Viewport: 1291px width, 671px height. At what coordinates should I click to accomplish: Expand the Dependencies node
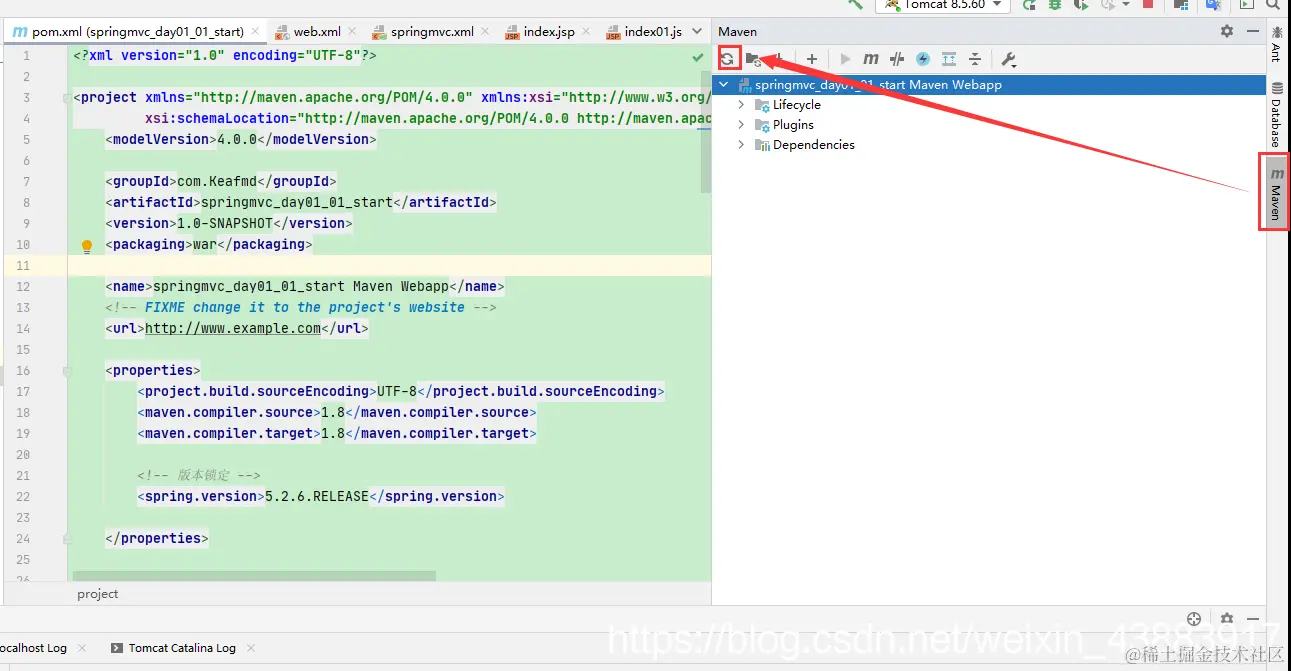(741, 145)
